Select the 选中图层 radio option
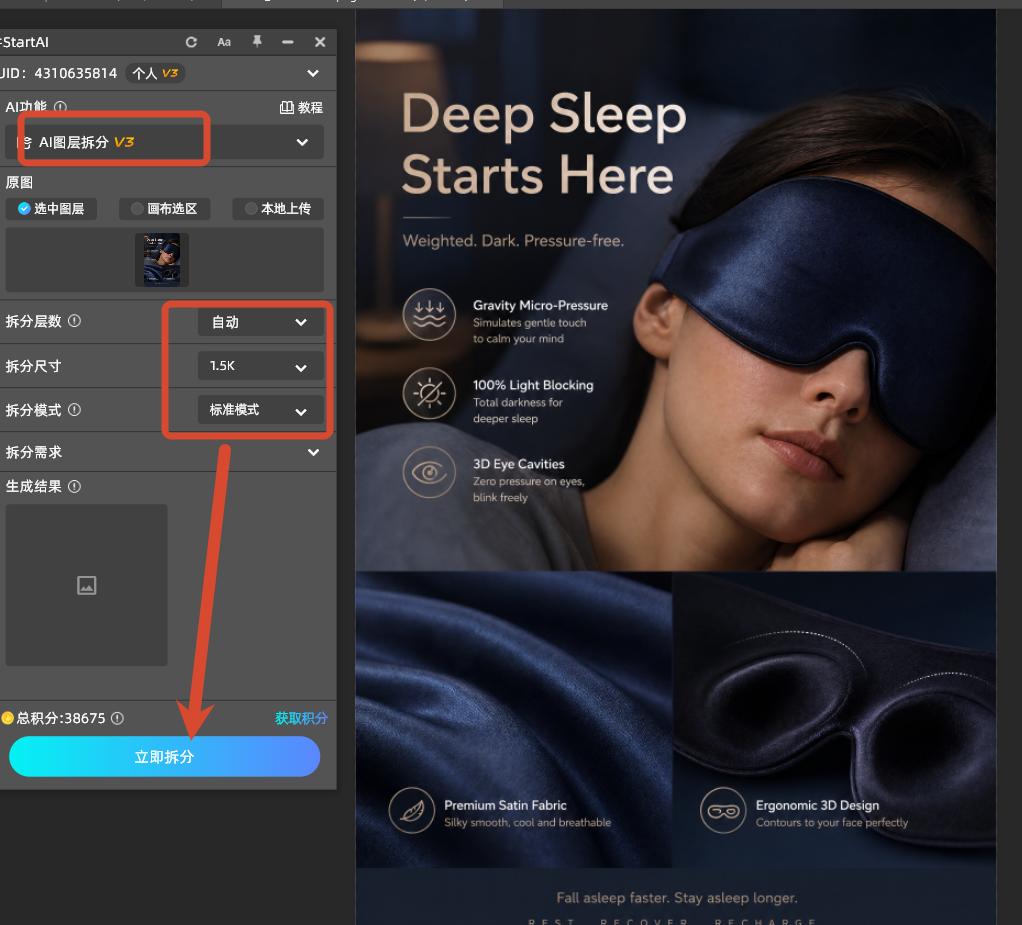Viewport: 1022px width, 925px height. (x=51, y=209)
